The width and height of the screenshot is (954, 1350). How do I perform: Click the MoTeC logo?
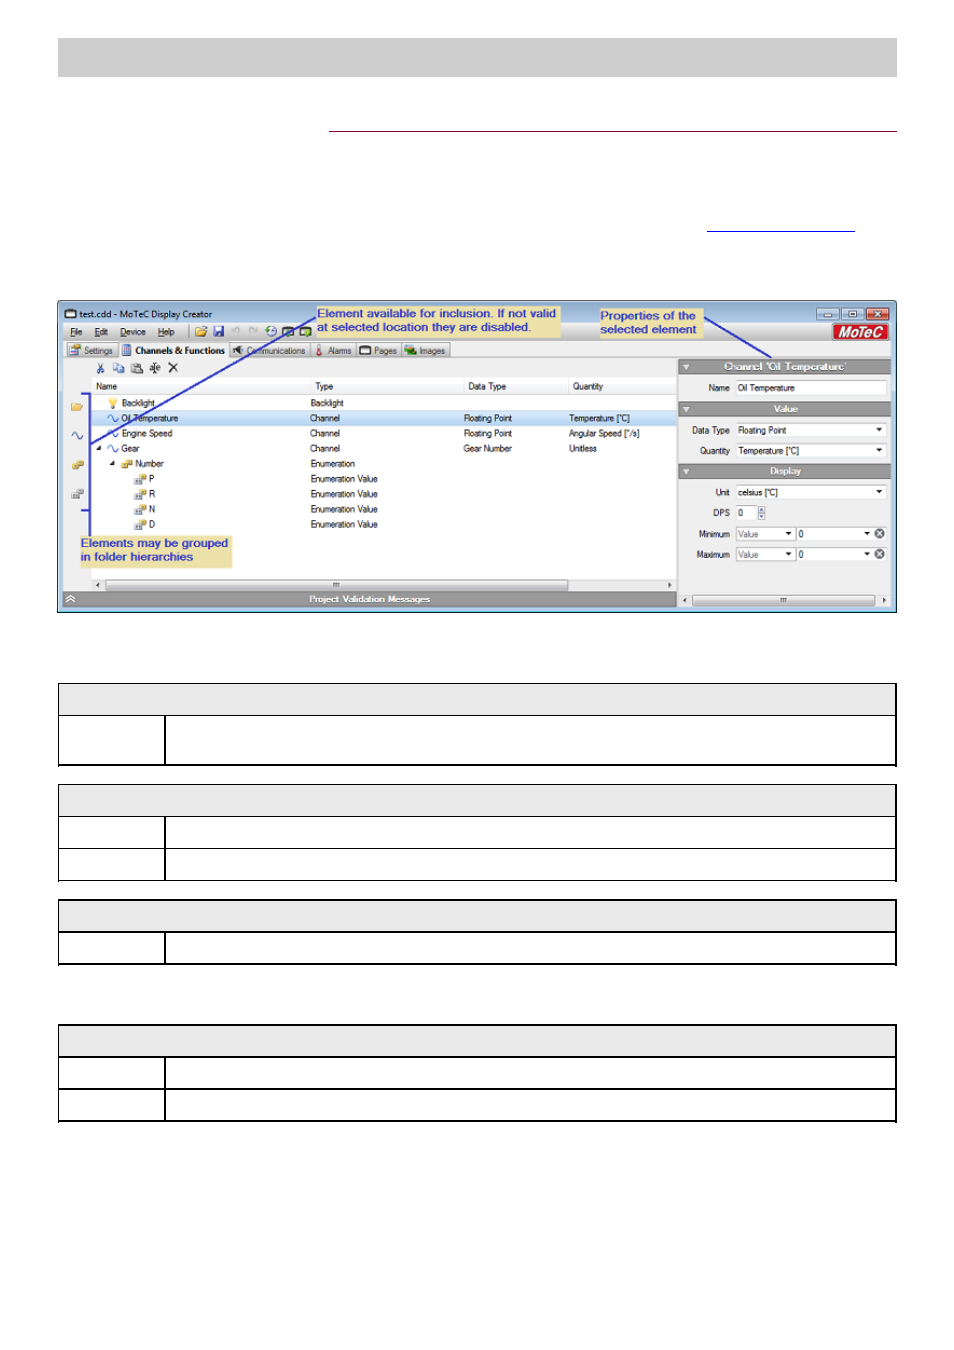coord(860,332)
